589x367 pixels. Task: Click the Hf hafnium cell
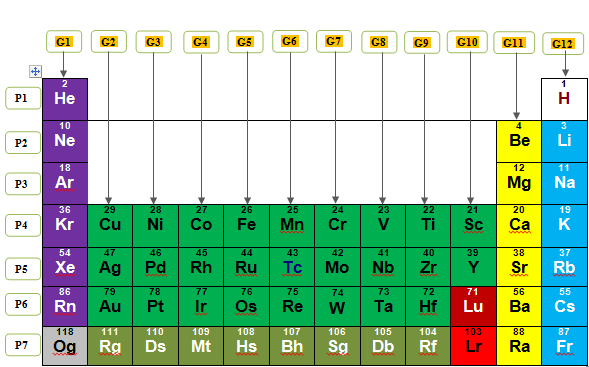coord(428,307)
